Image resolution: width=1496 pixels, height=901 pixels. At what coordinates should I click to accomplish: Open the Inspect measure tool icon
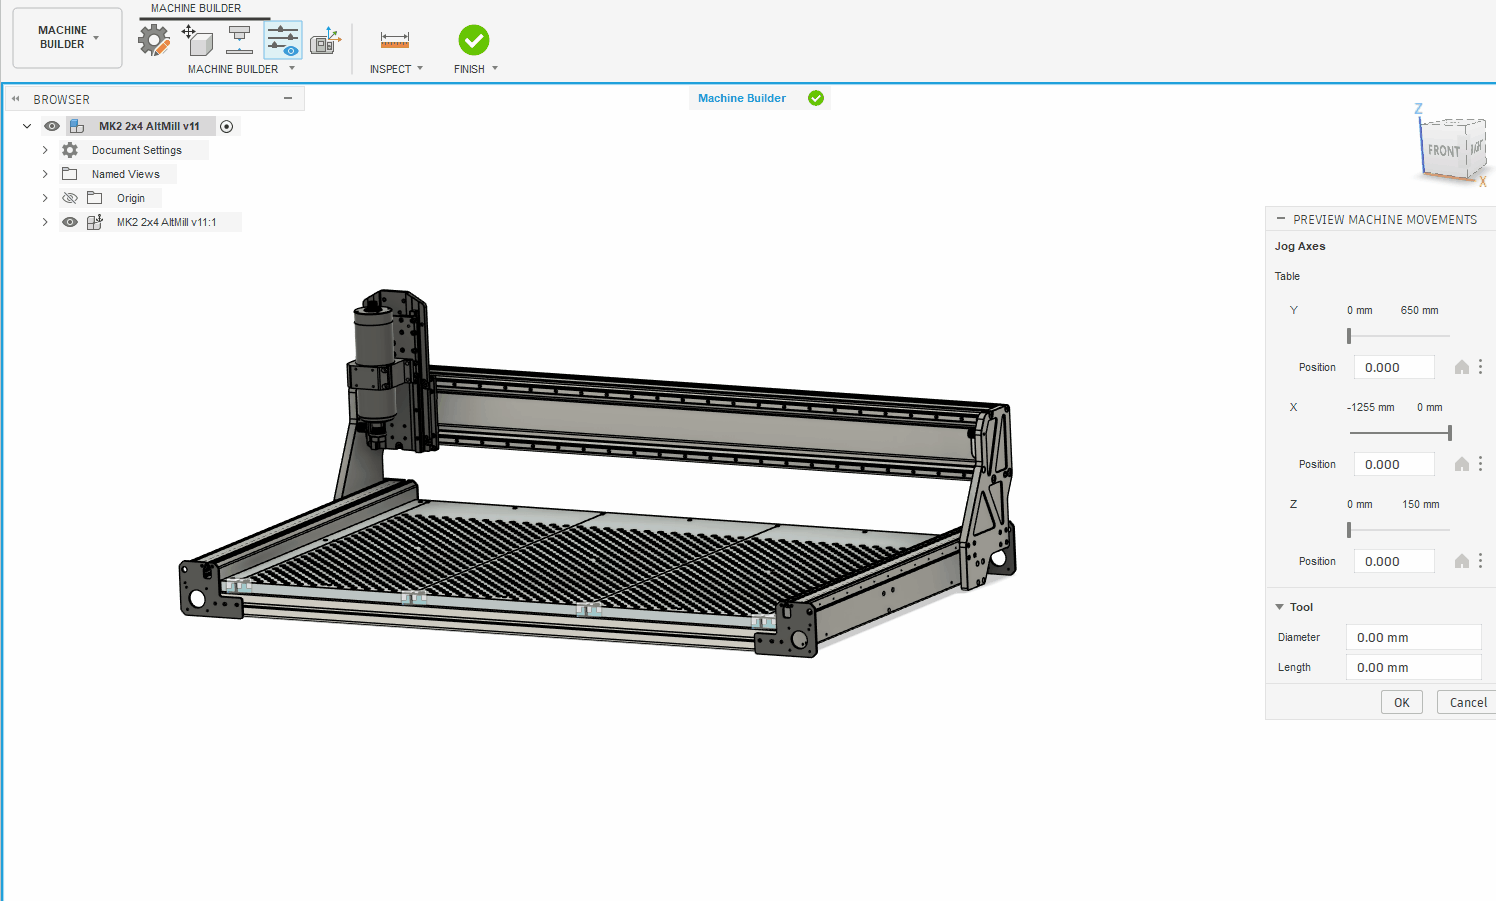(395, 40)
